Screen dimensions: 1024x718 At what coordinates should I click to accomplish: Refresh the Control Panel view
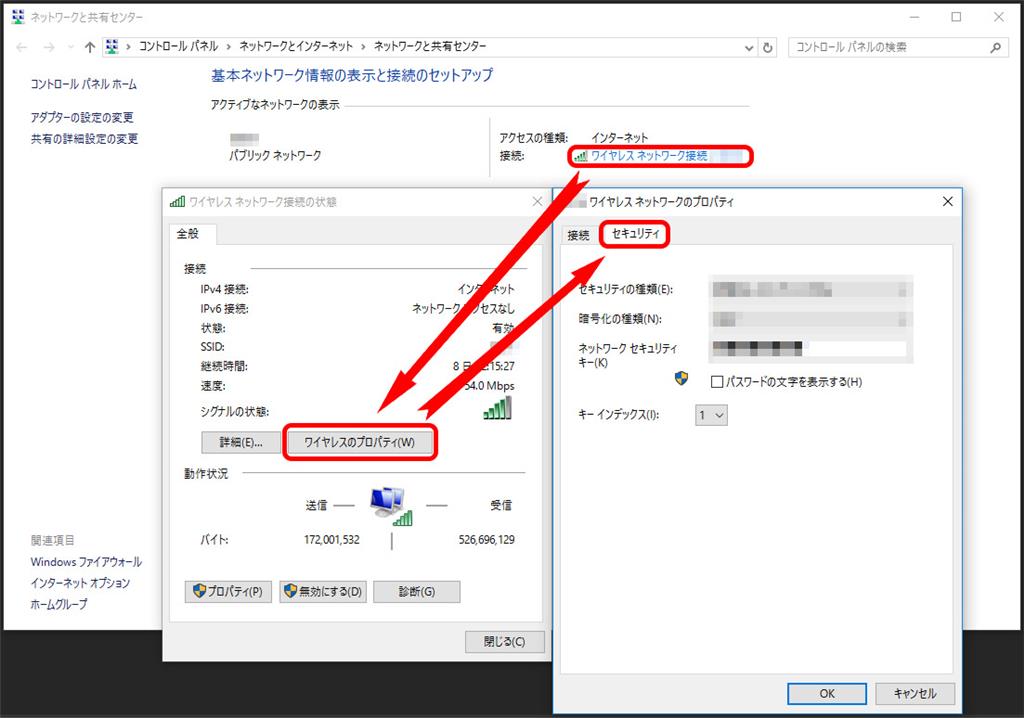pos(768,47)
